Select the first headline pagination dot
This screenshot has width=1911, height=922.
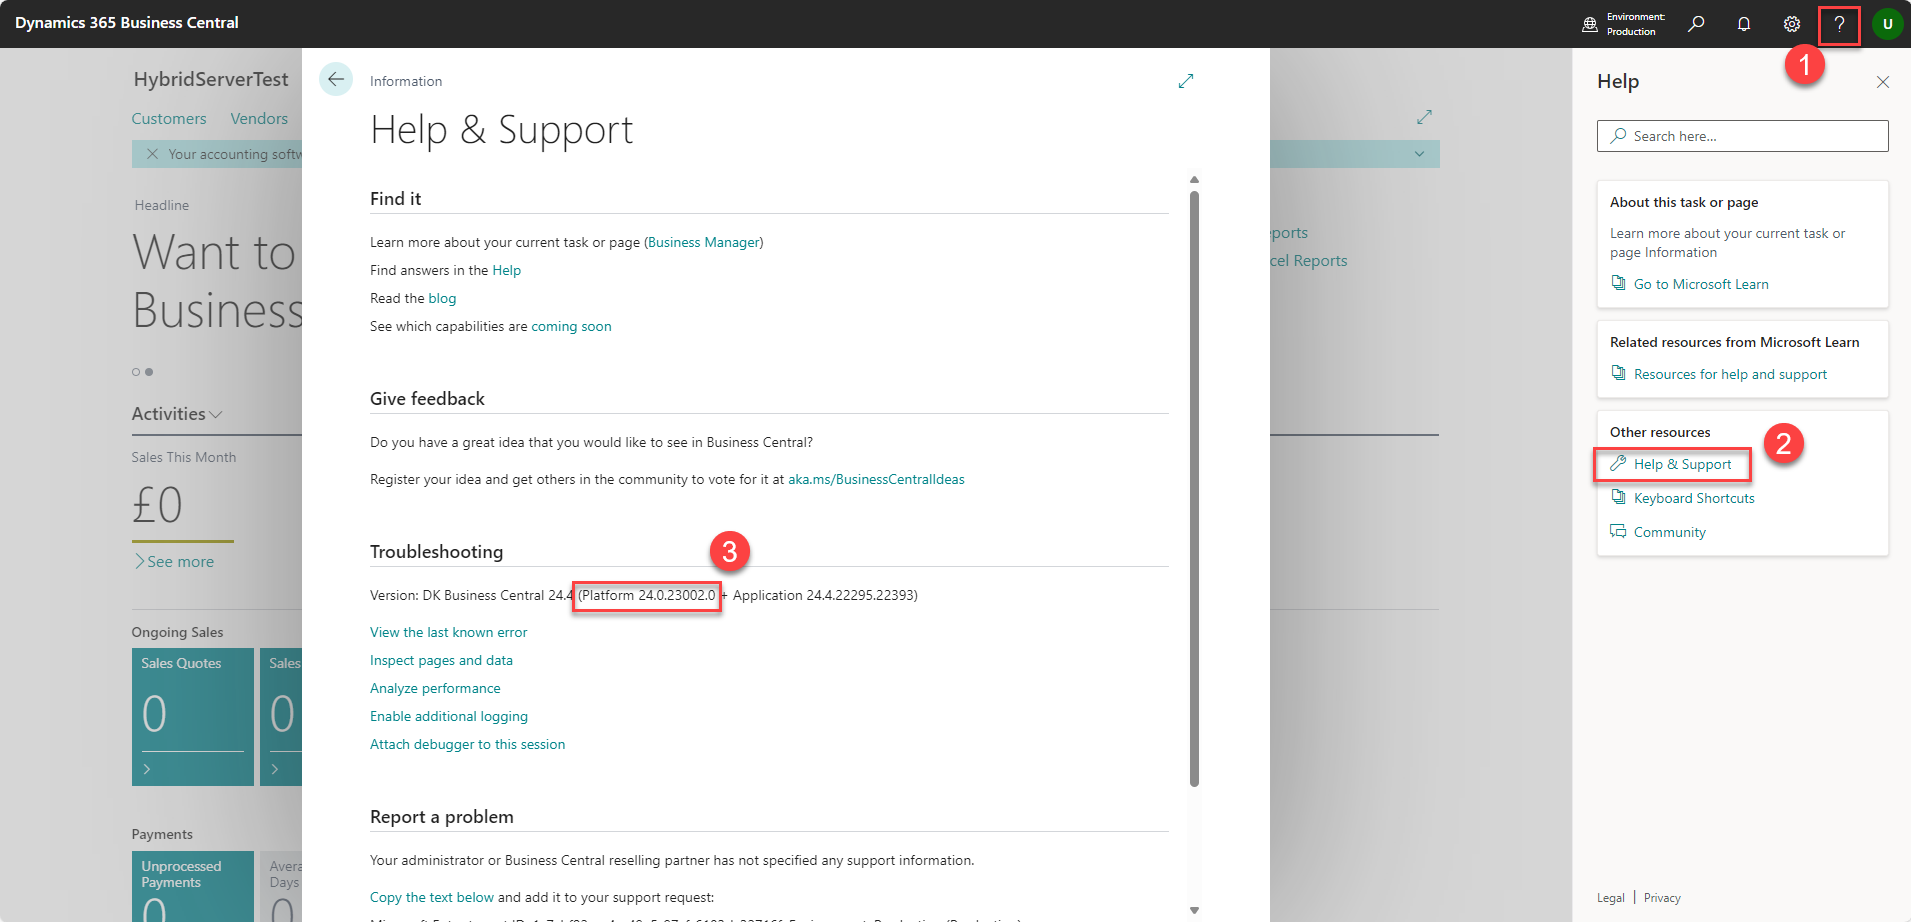tap(136, 372)
